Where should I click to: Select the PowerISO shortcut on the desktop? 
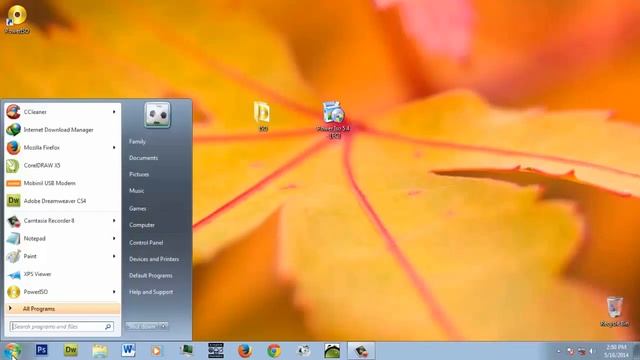[x=17, y=19]
